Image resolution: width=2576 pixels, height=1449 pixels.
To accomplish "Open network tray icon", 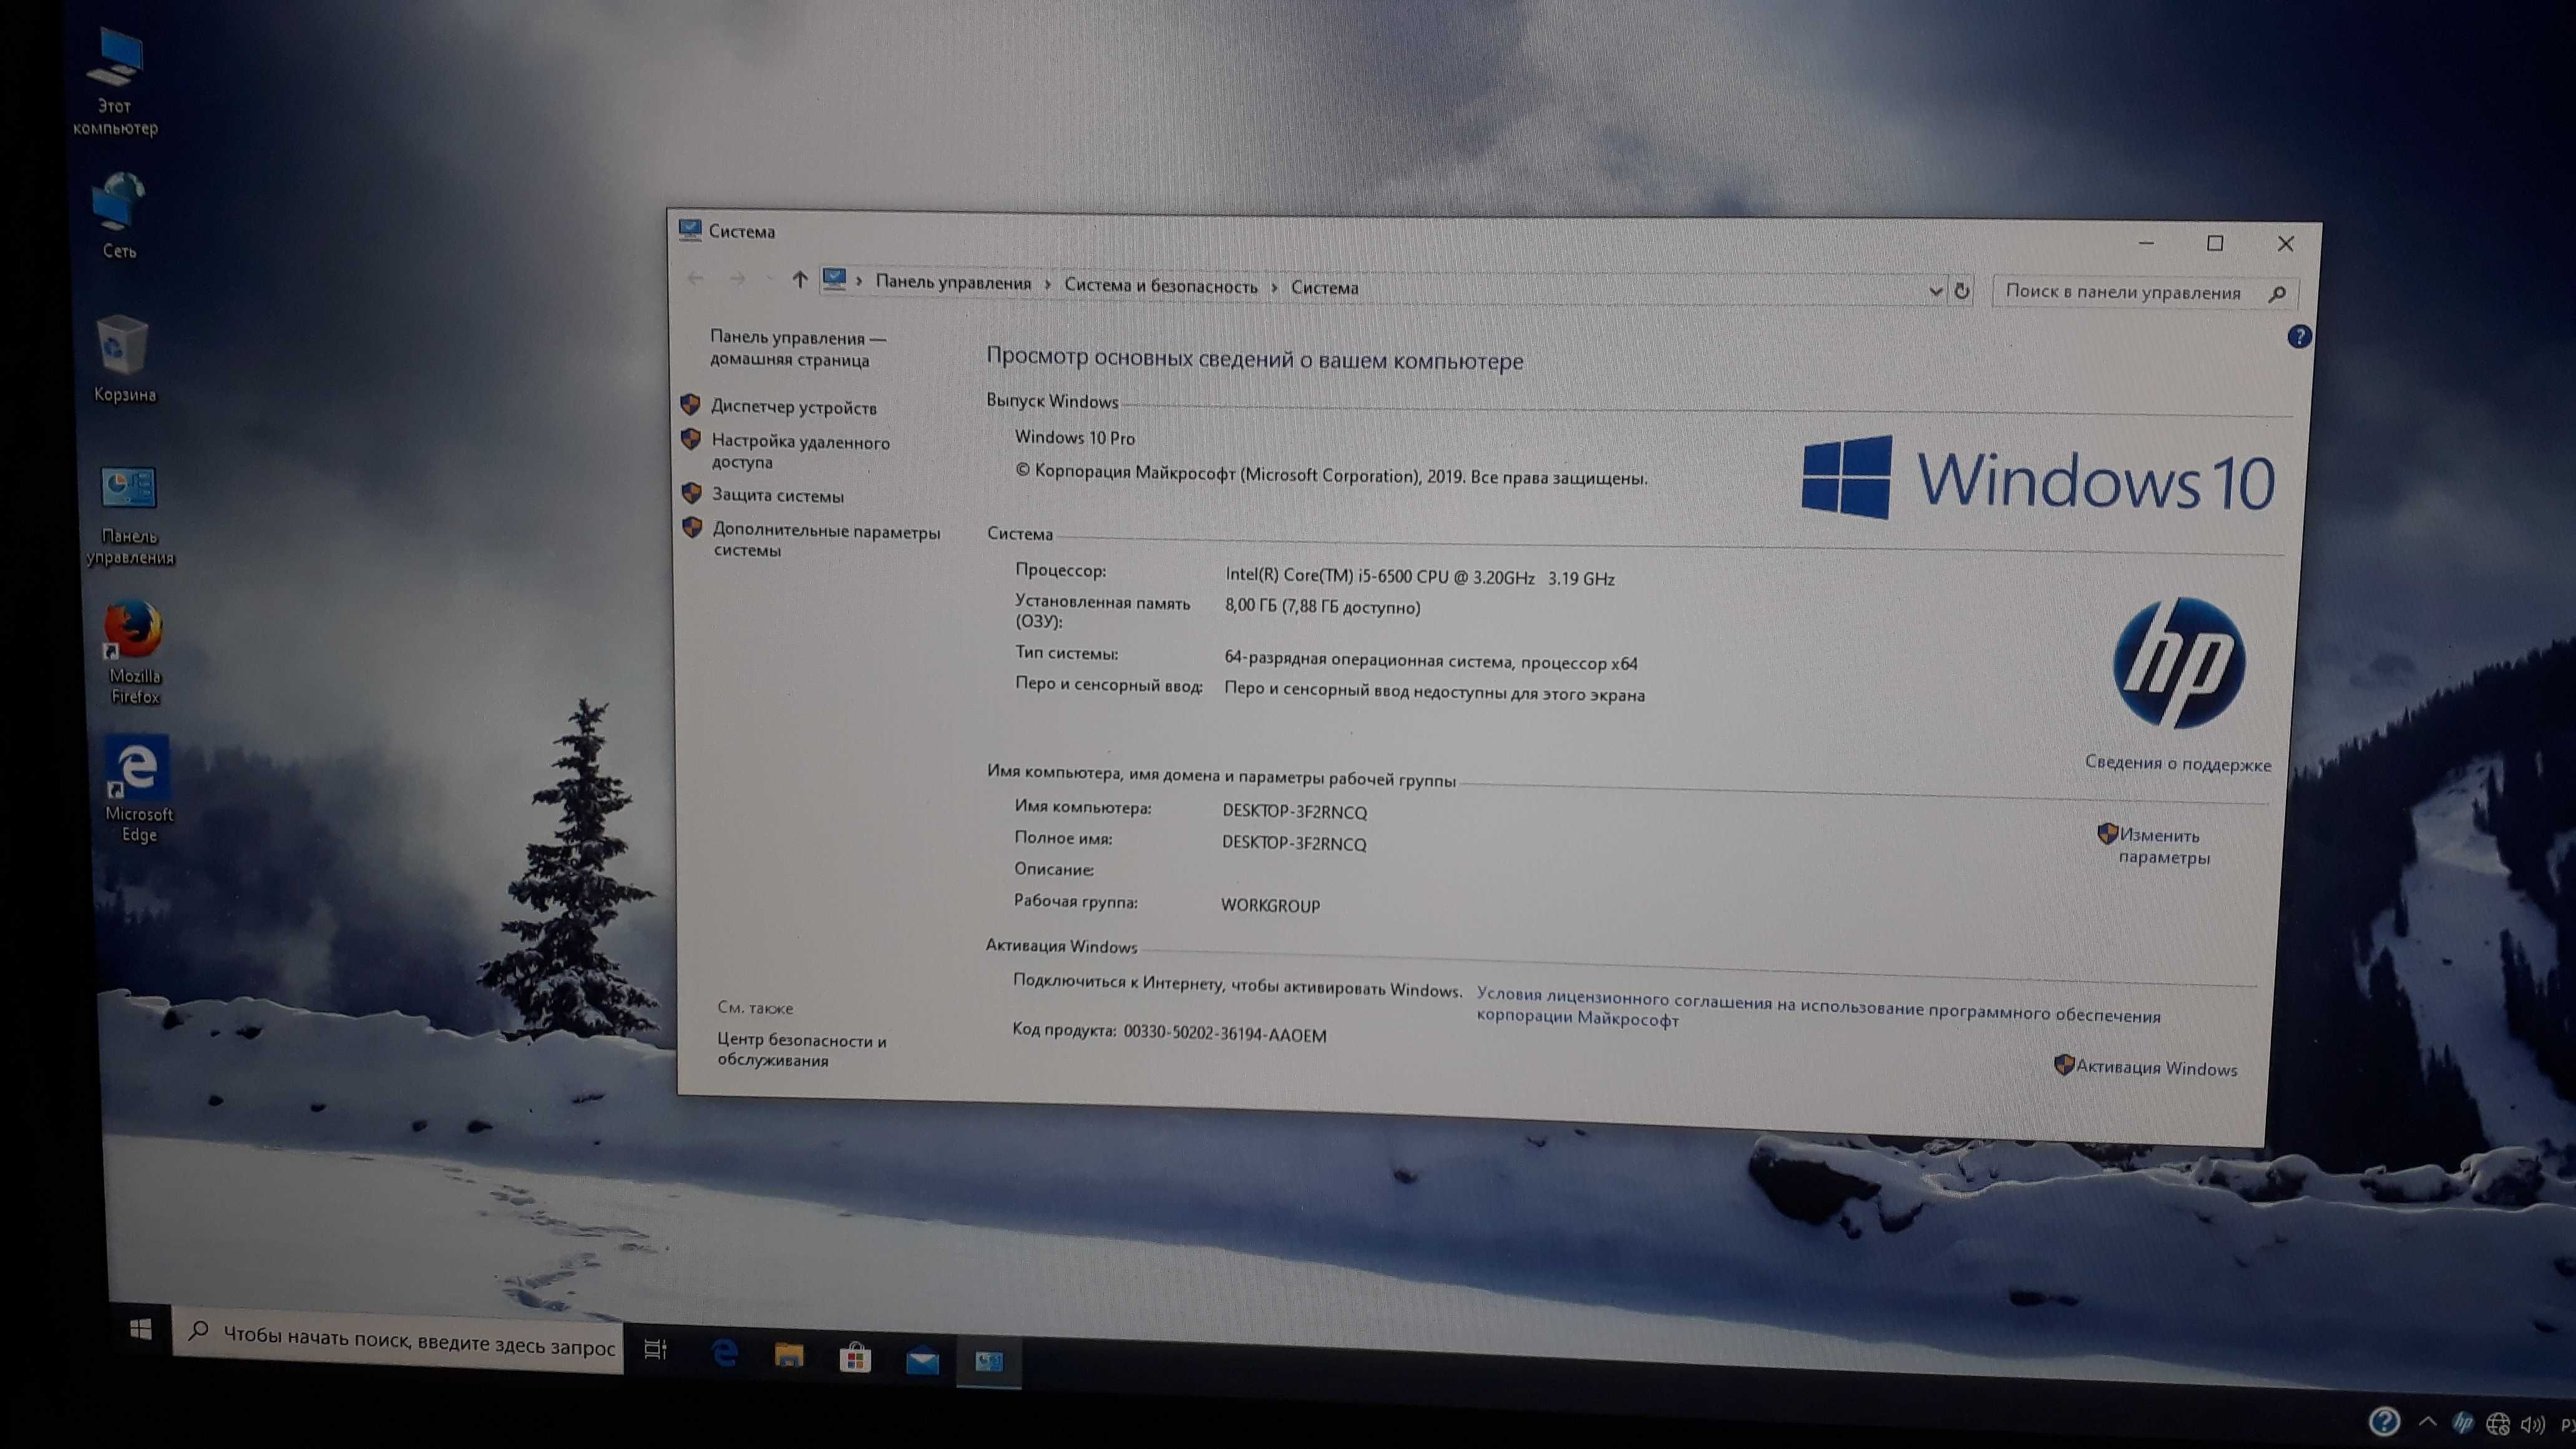I will 2497,1424.
